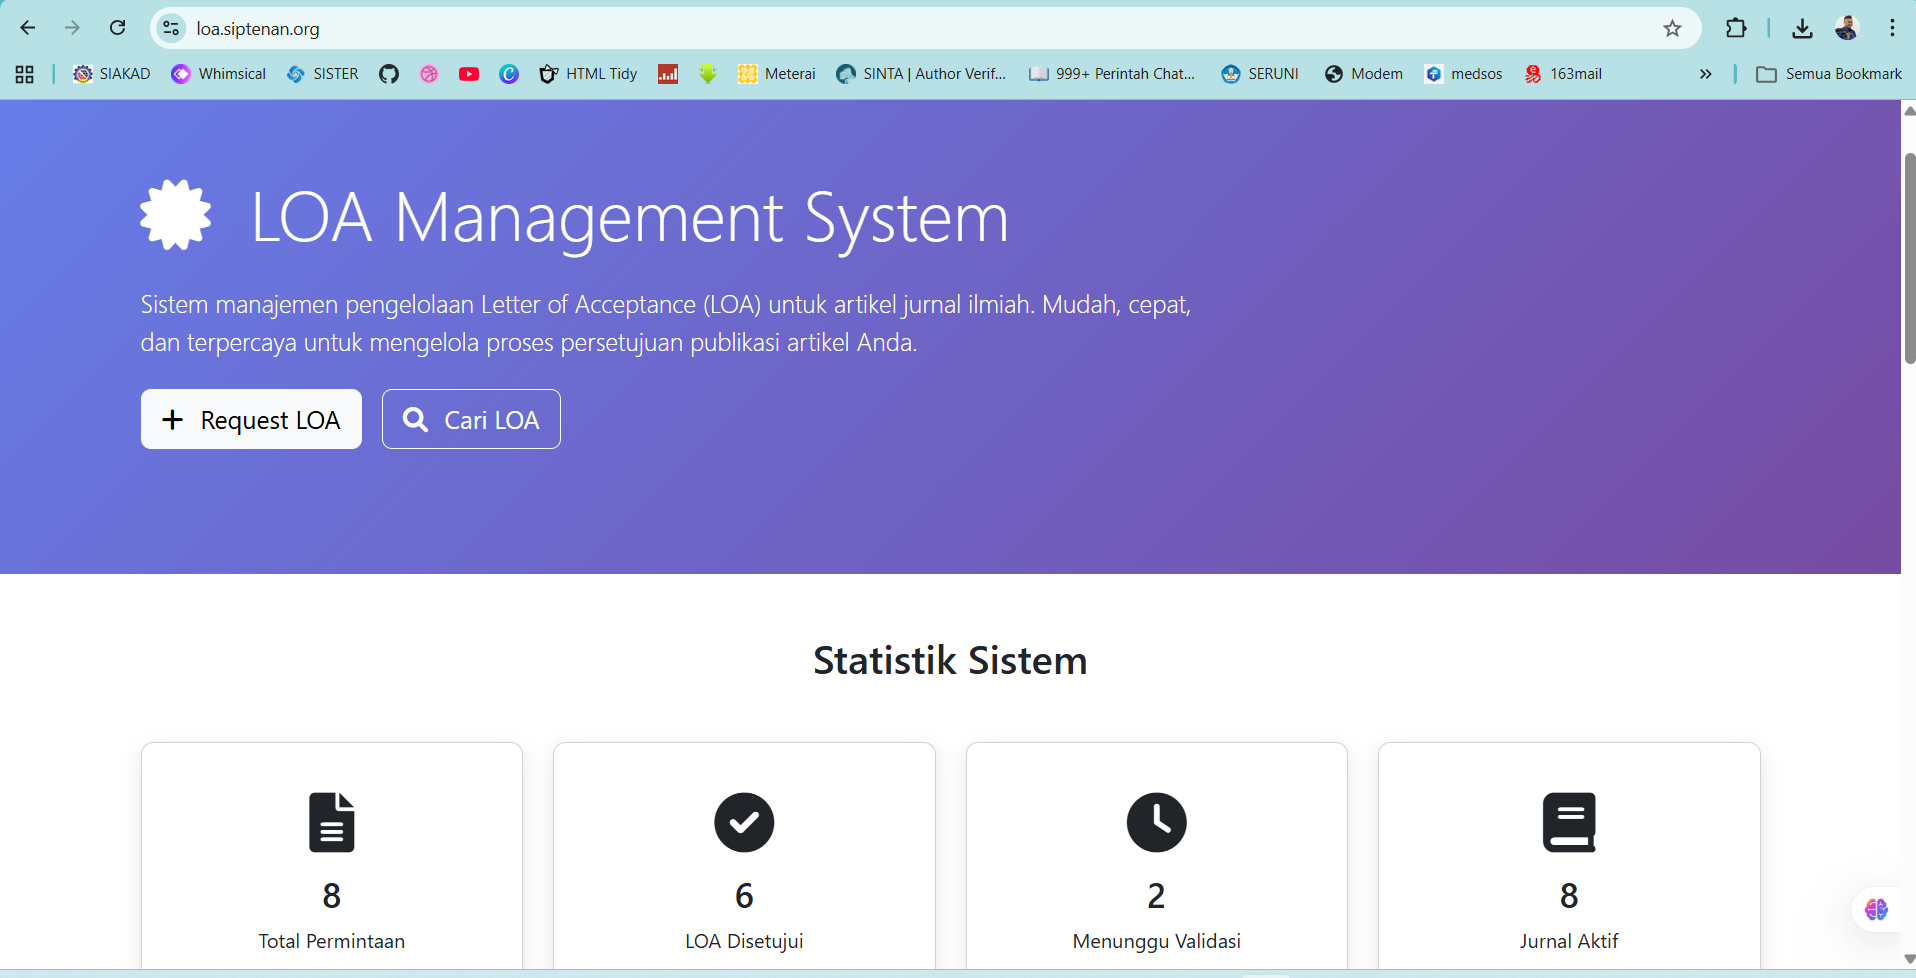Open the Whimsical bookmark
Image resolution: width=1916 pixels, height=978 pixels.
tap(218, 73)
